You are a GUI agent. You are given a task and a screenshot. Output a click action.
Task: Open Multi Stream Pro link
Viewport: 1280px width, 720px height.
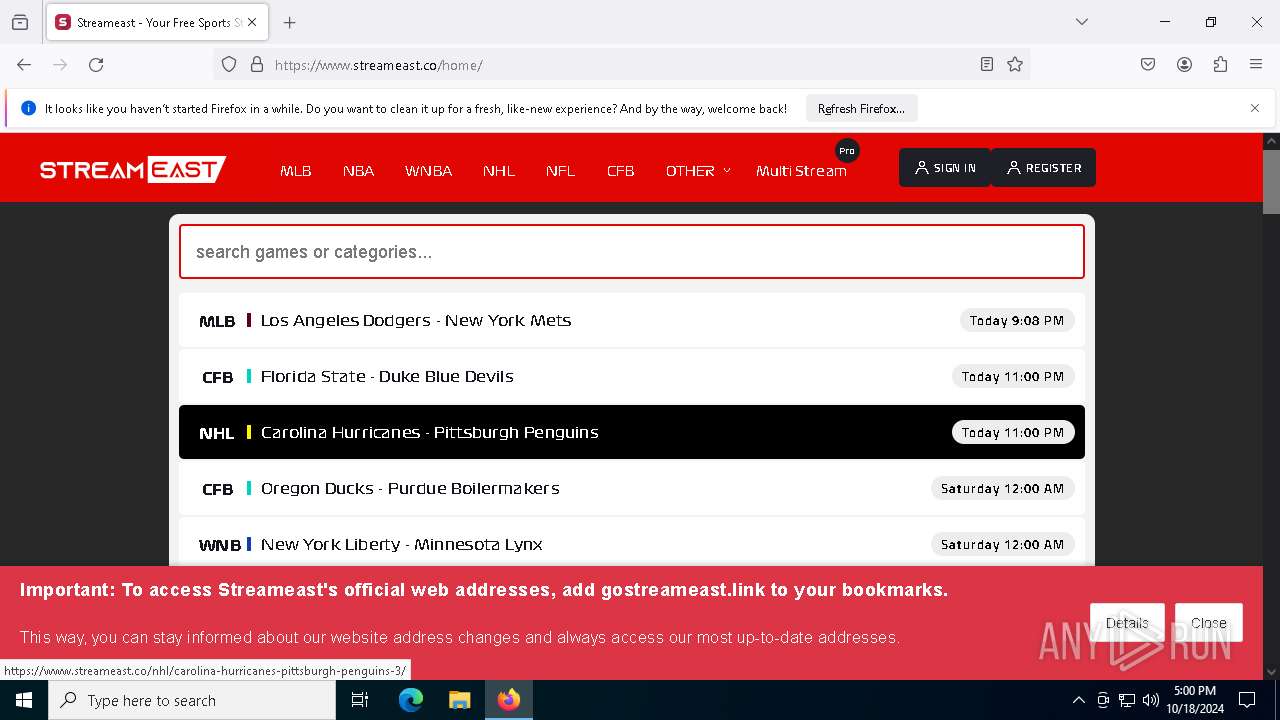coord(801,171)
